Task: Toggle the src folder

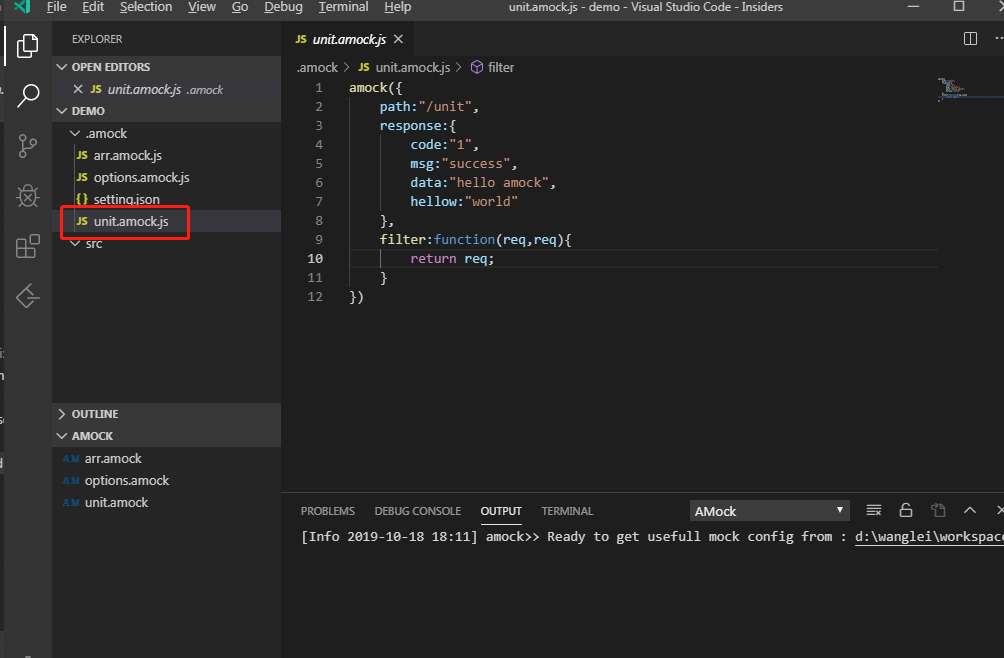Action: [x=166, y=243]
